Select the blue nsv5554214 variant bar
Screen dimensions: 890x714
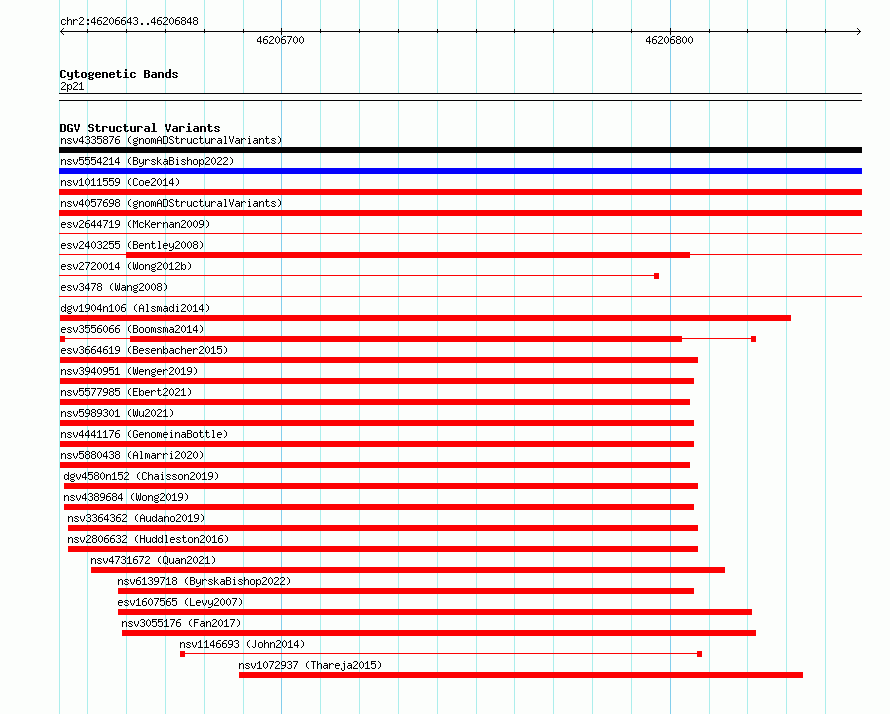coord(460,171)
